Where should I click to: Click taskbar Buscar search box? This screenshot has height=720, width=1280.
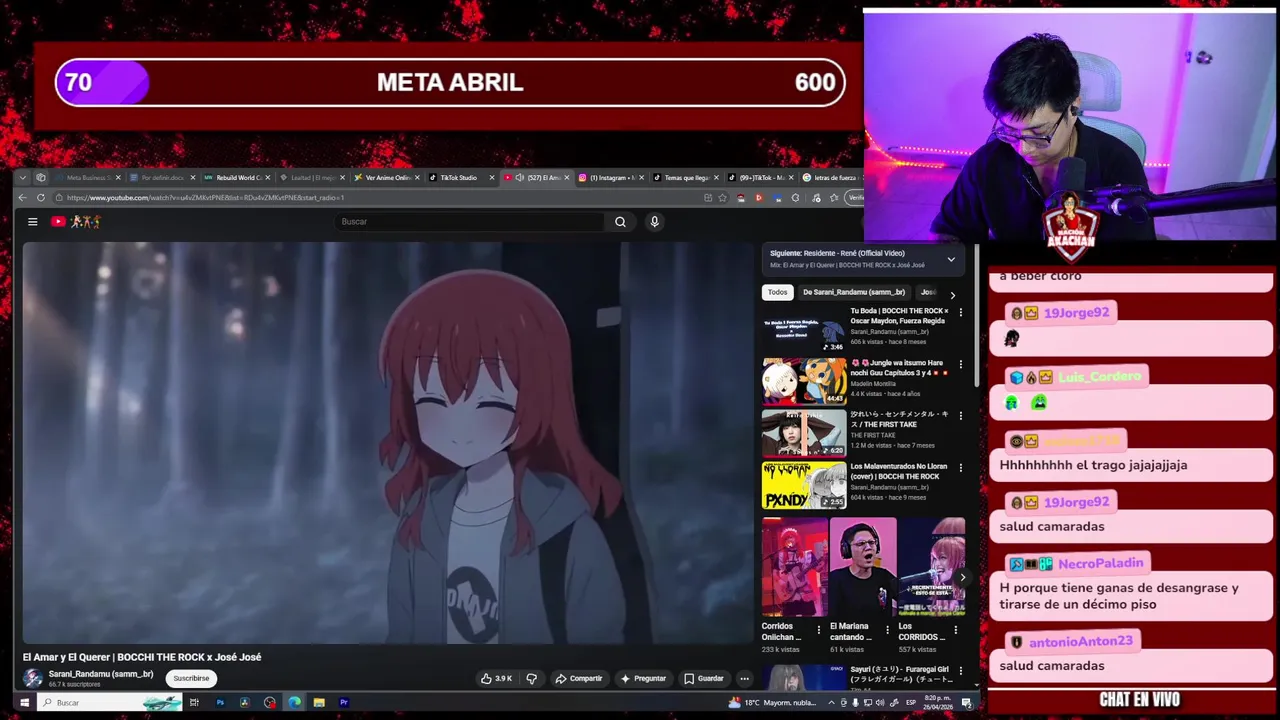coord(110,703)
